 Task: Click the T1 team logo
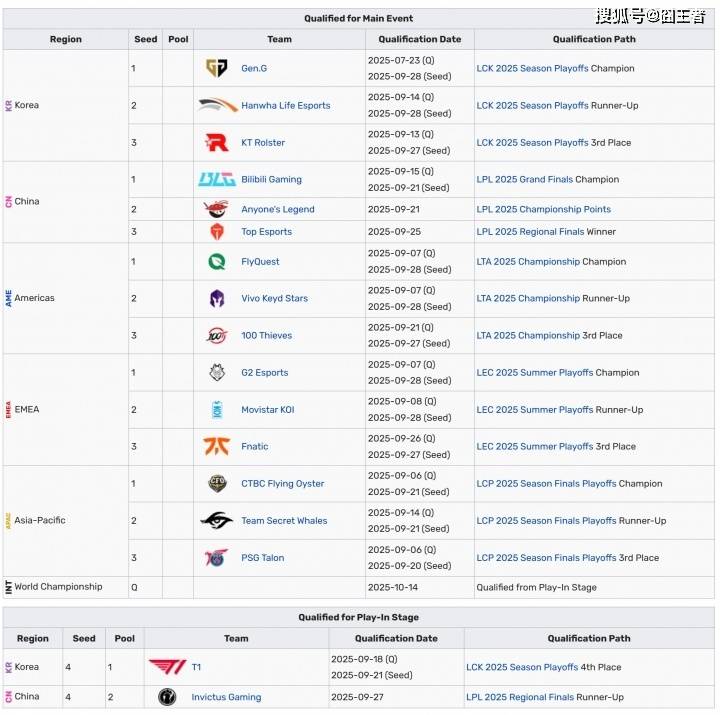click(167, 667)
